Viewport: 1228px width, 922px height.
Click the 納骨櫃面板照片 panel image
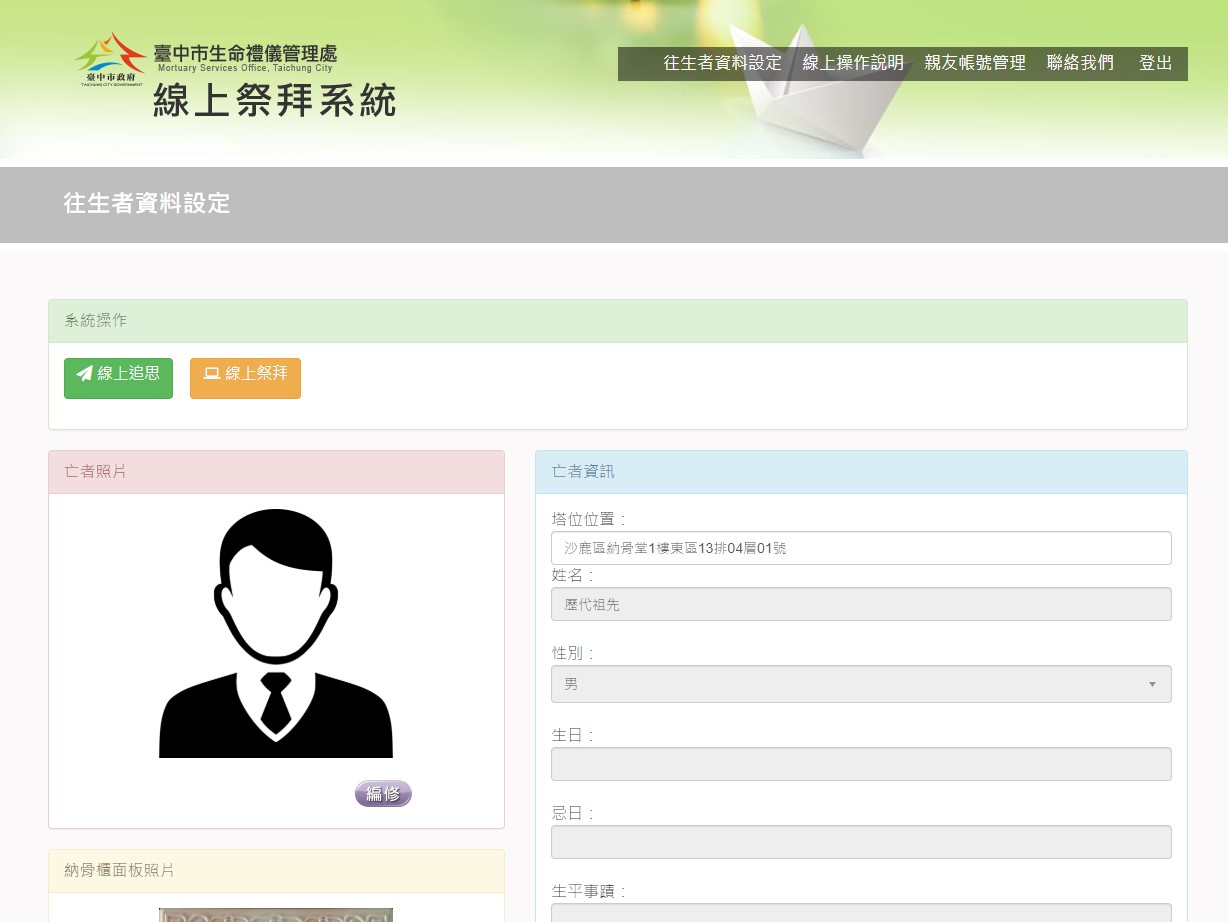coord(276,914)
